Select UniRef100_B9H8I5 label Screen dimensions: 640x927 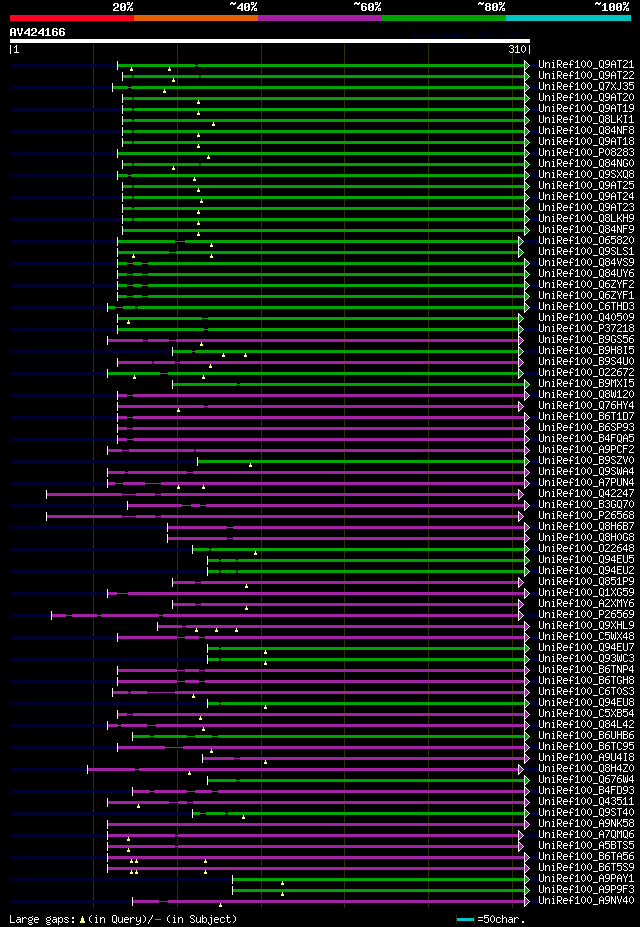pos(586,351)
